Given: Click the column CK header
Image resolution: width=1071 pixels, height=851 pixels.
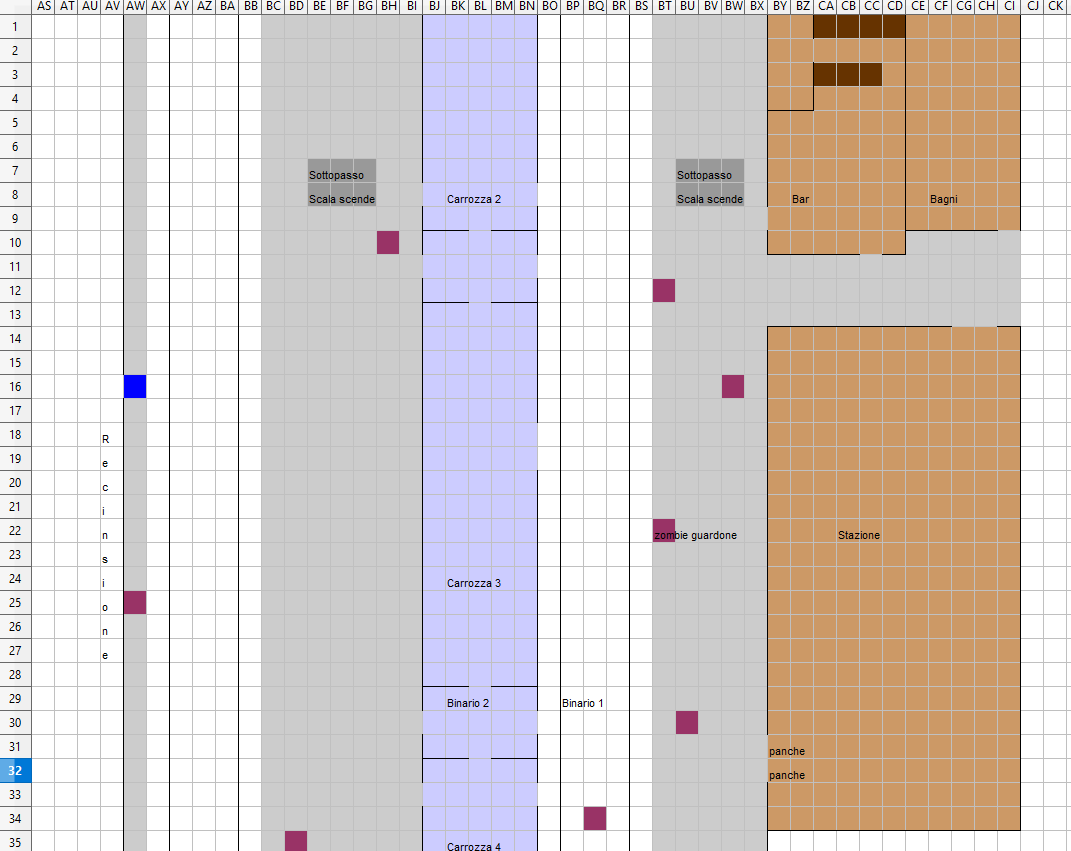Looking at the screenshot, I should point(1055,7).
